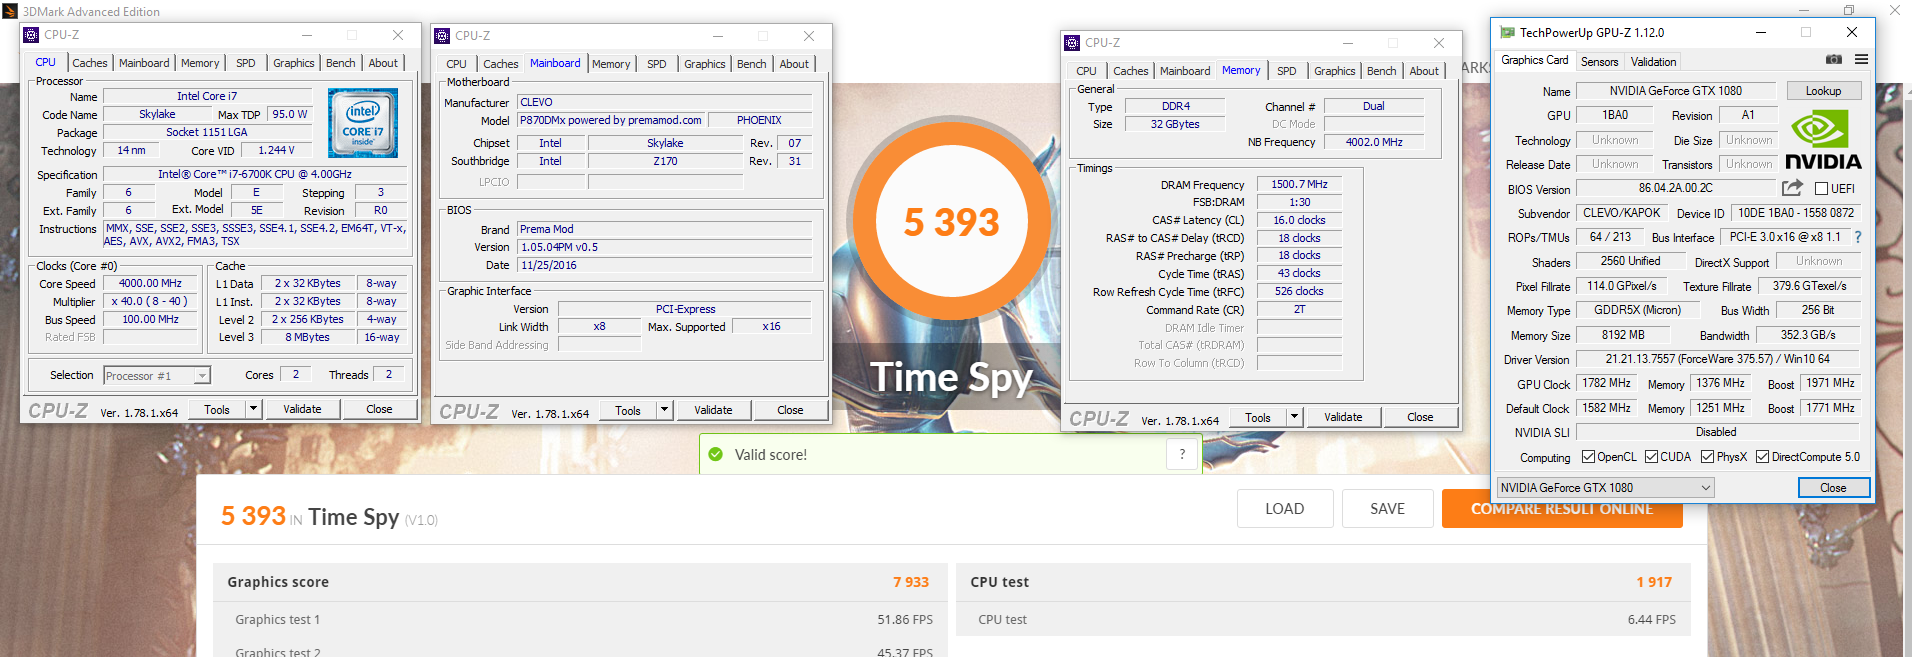Click the Specification i7-6700K text
The width and height of the screenshot is (1912, 657).
pyautogui.click(x=255, y=174)
